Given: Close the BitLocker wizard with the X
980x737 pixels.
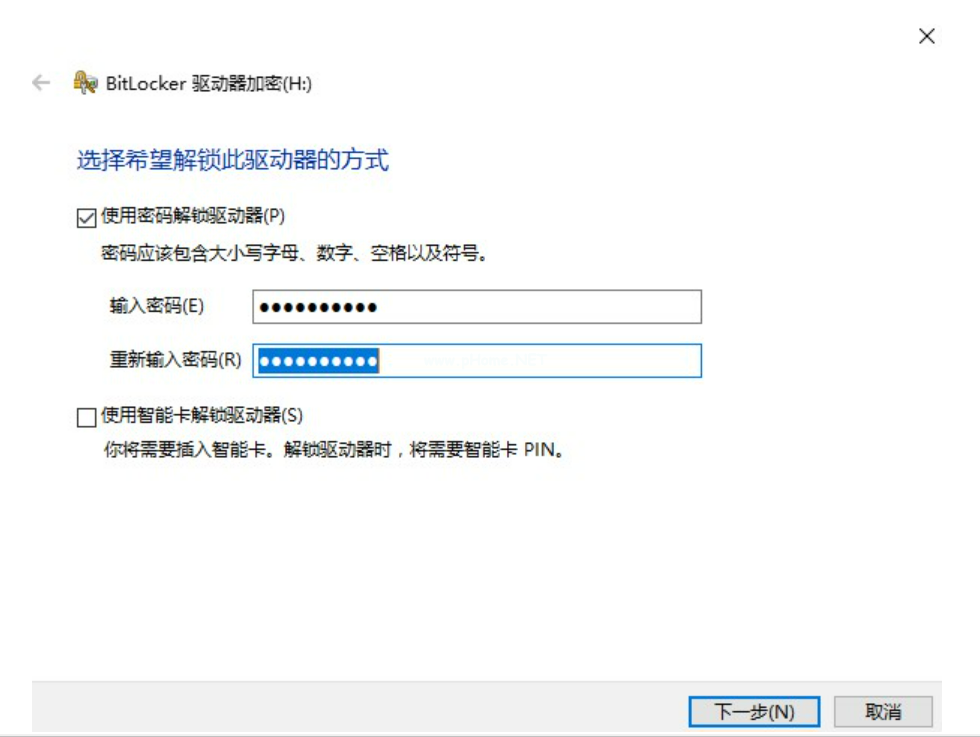Looking at the screenshot, I should (926, 36).
